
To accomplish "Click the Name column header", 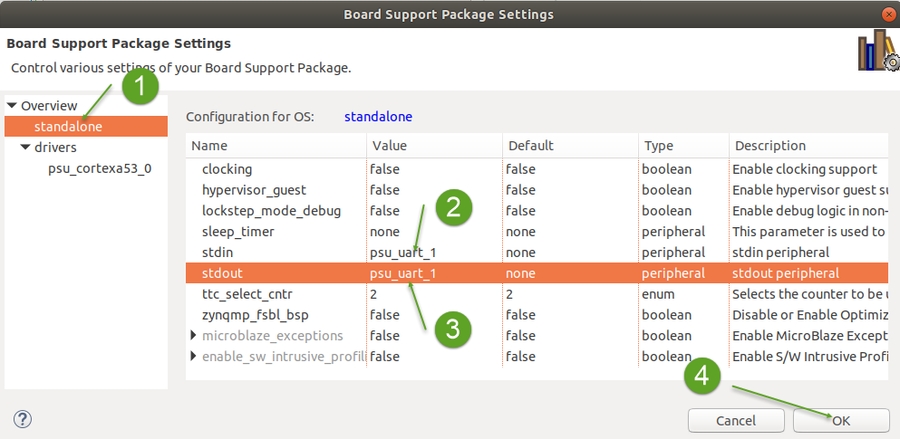I will pyautogui.click(x=210, y=146).
